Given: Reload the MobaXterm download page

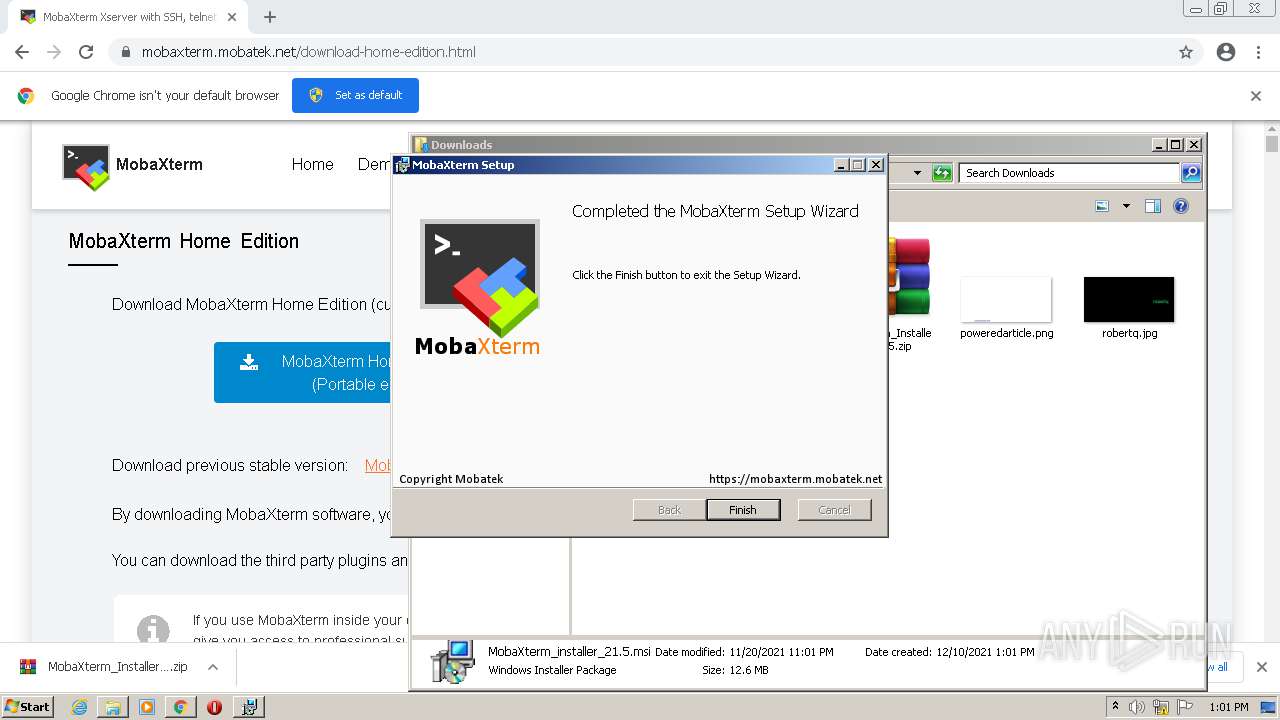Looking at the screenshot, I should click(86, 52).
